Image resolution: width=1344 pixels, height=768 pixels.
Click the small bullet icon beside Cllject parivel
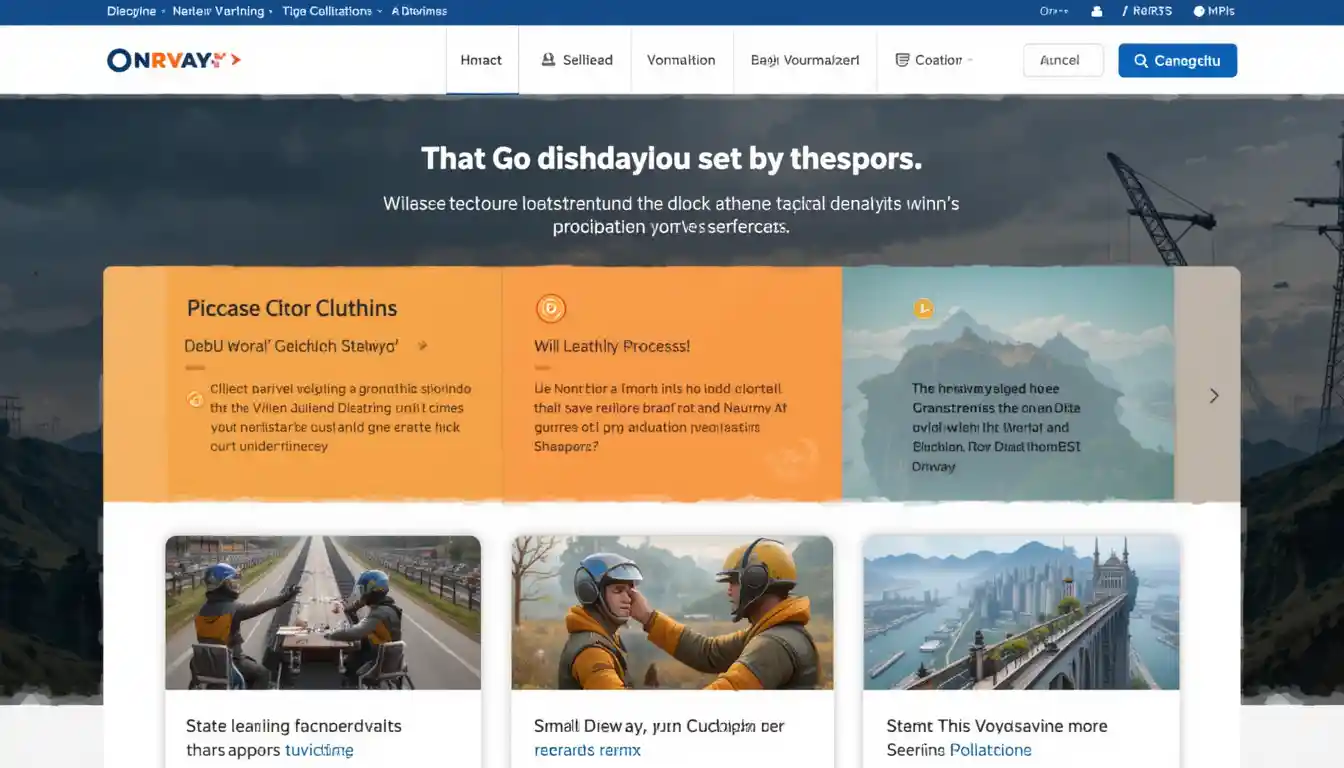point(195,400)
